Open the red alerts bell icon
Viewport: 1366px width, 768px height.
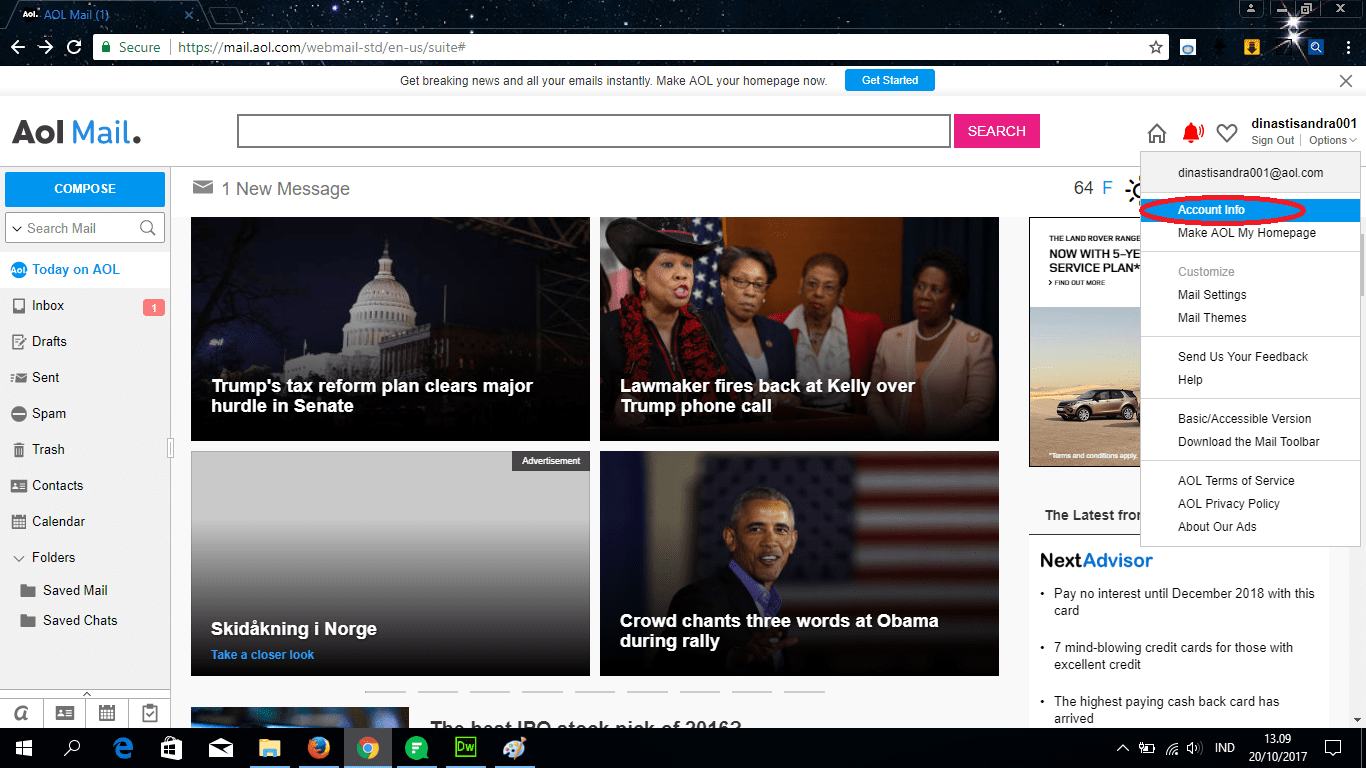coord(1192,133)
